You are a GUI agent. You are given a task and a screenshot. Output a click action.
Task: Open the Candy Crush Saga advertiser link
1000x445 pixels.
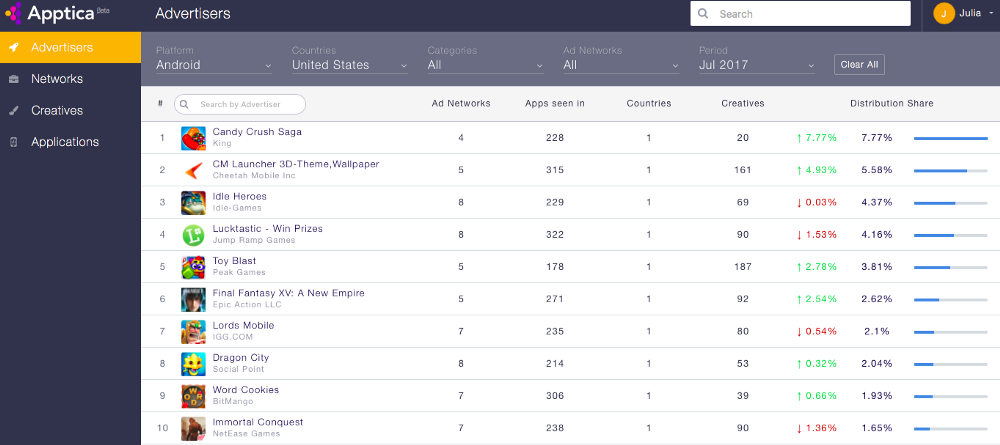(257, 132)
